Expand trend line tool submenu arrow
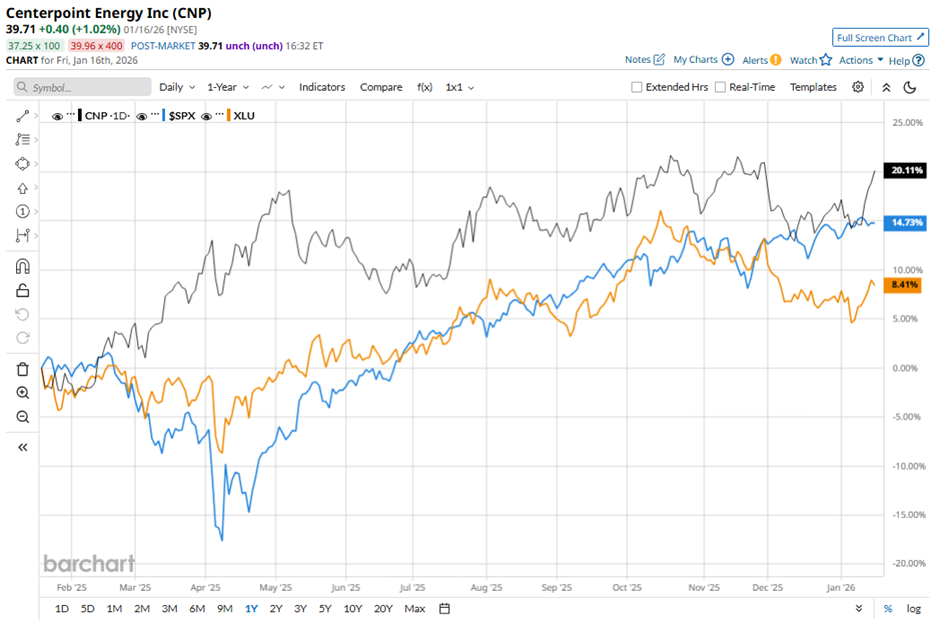This screenshot has width=940, height=623. [36, 116]
